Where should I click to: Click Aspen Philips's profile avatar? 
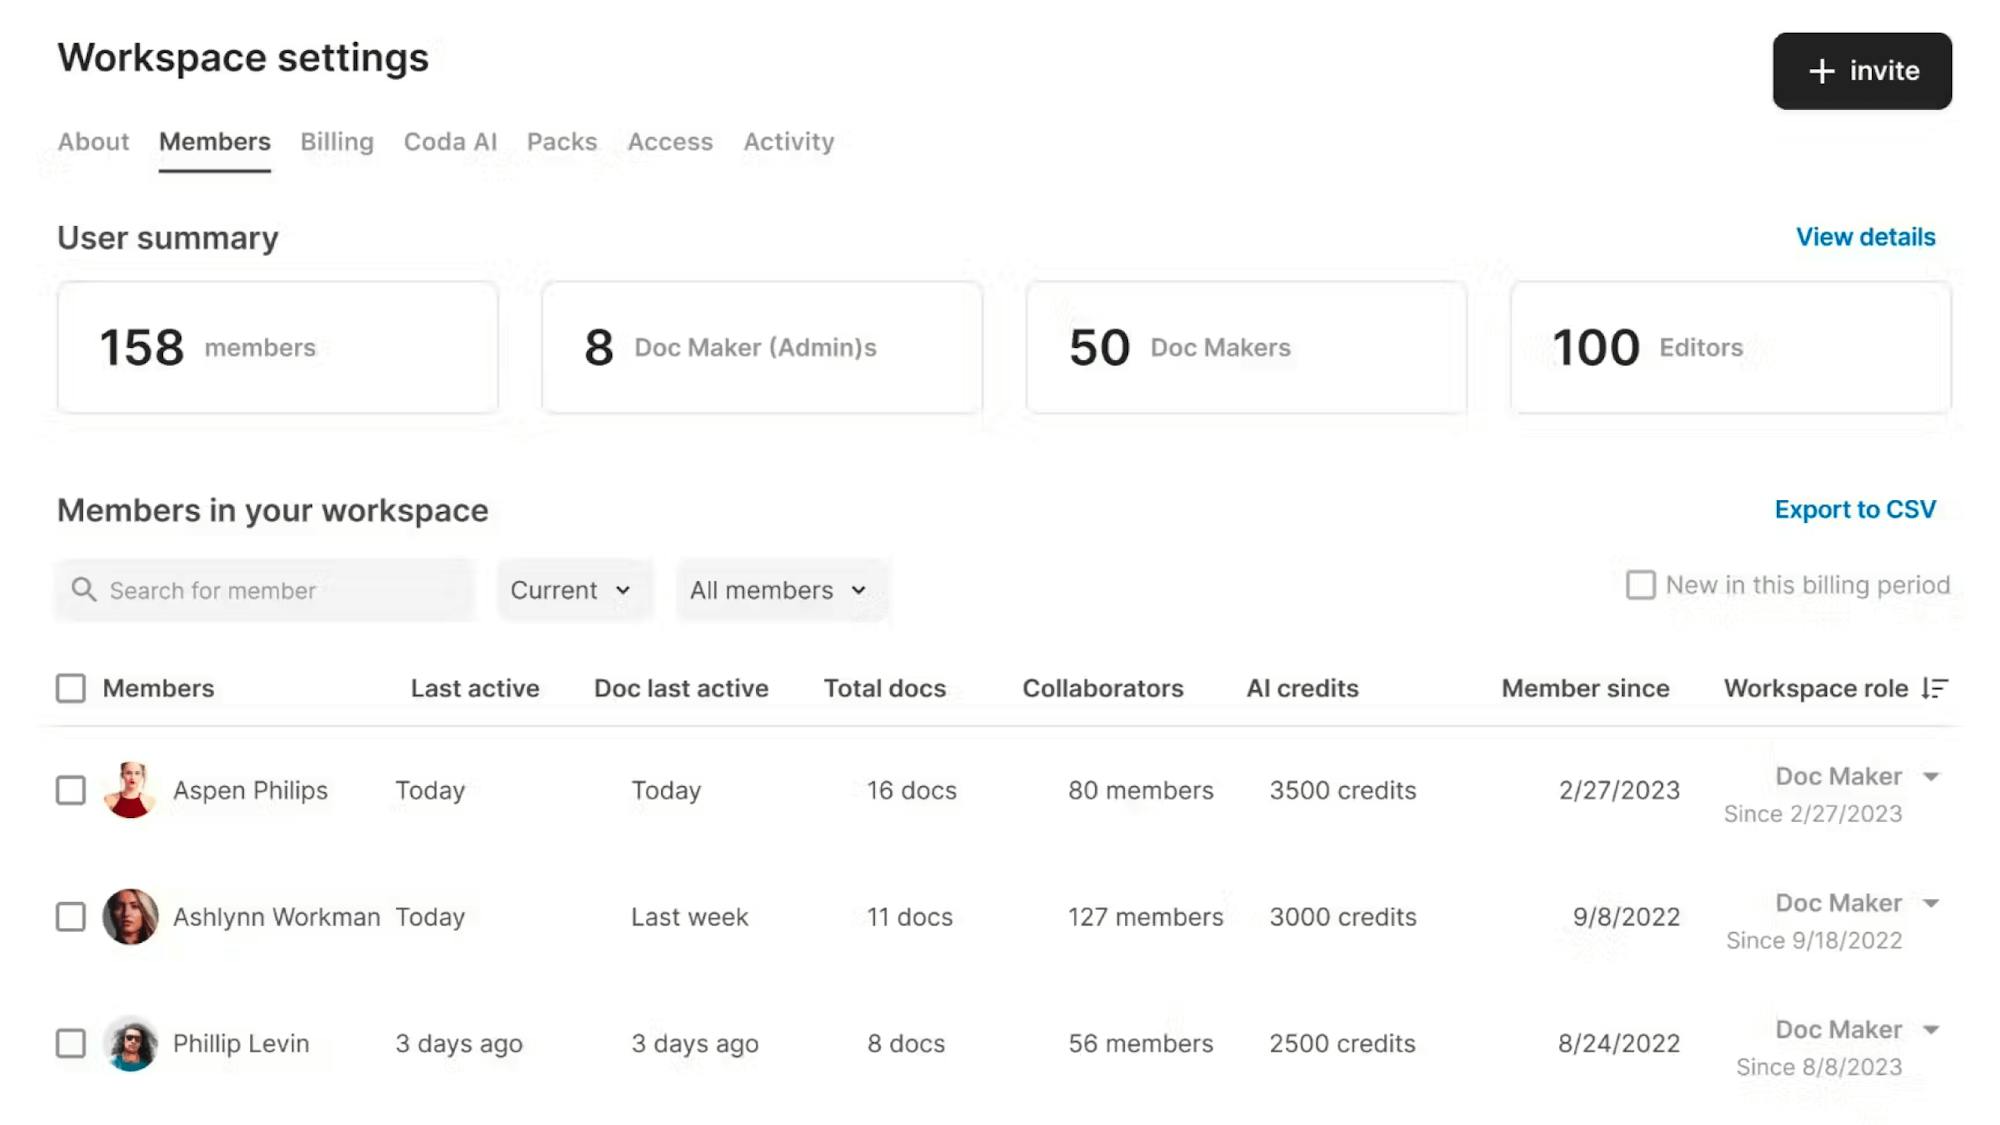coord(130,790)
